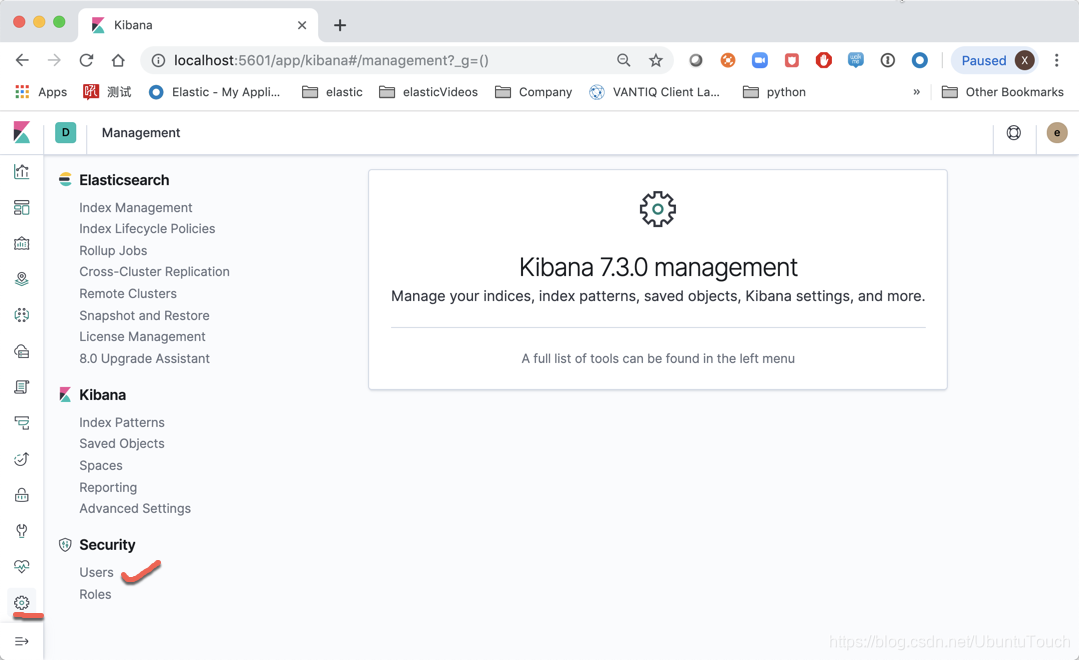Show more bookmarks with the chevron
The image size is (1079, 660).
pos(917,92)
